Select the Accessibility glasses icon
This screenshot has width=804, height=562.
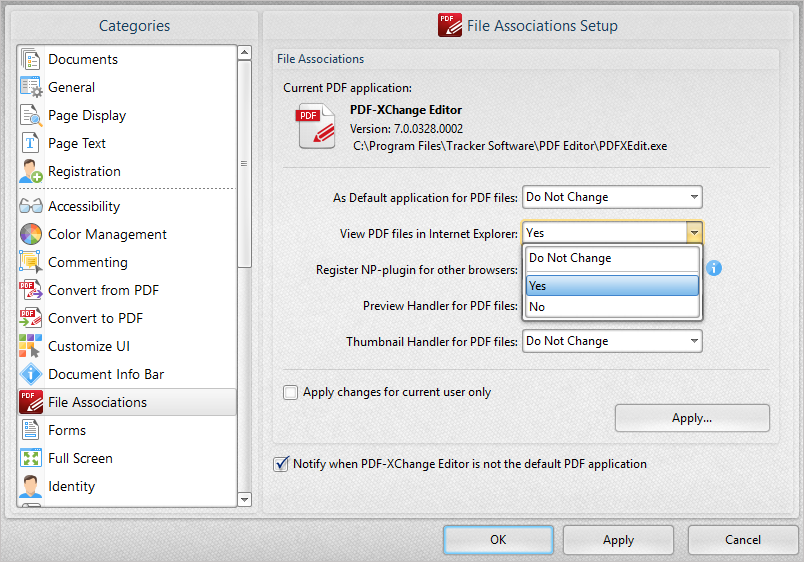31,207
